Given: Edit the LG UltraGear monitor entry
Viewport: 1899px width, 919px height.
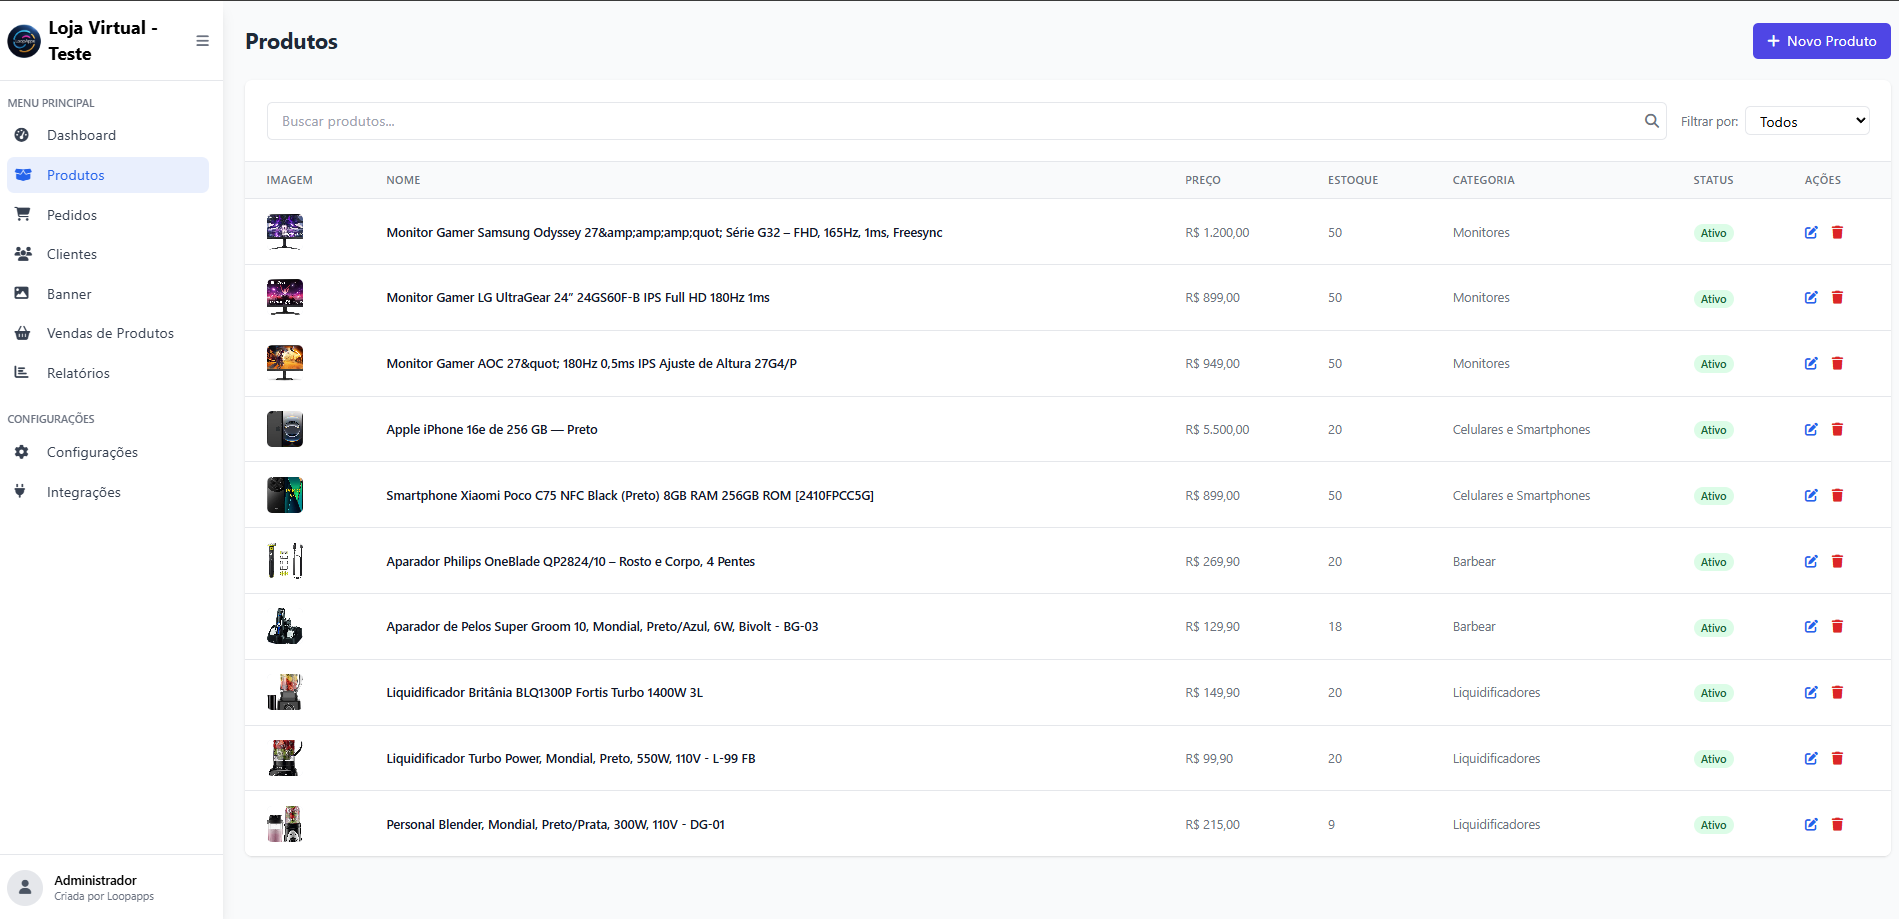Looking at the screenshot, I should (x=1810, y=298).
